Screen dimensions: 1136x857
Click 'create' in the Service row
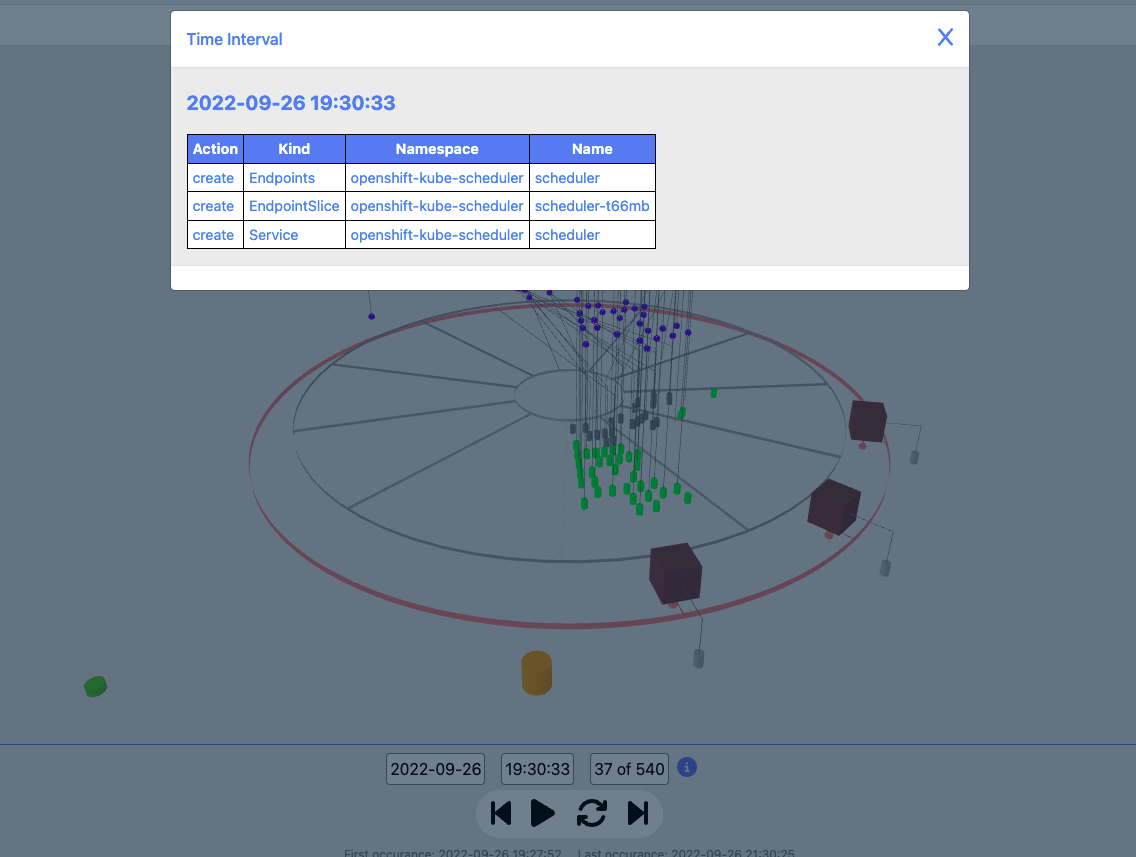point(213,235)
